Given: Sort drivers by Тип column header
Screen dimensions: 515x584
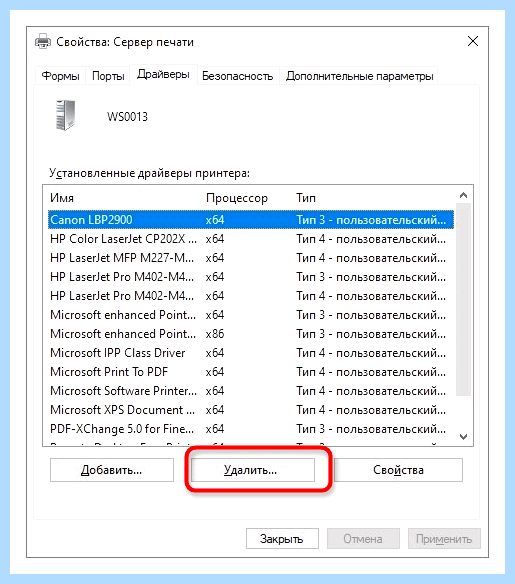Looking at the screenshot, I should (306, 198).
